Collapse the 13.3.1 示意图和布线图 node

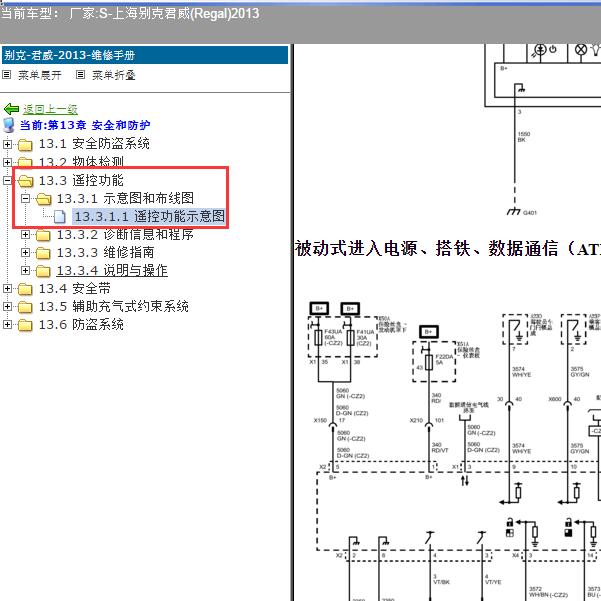pos(25,198)
